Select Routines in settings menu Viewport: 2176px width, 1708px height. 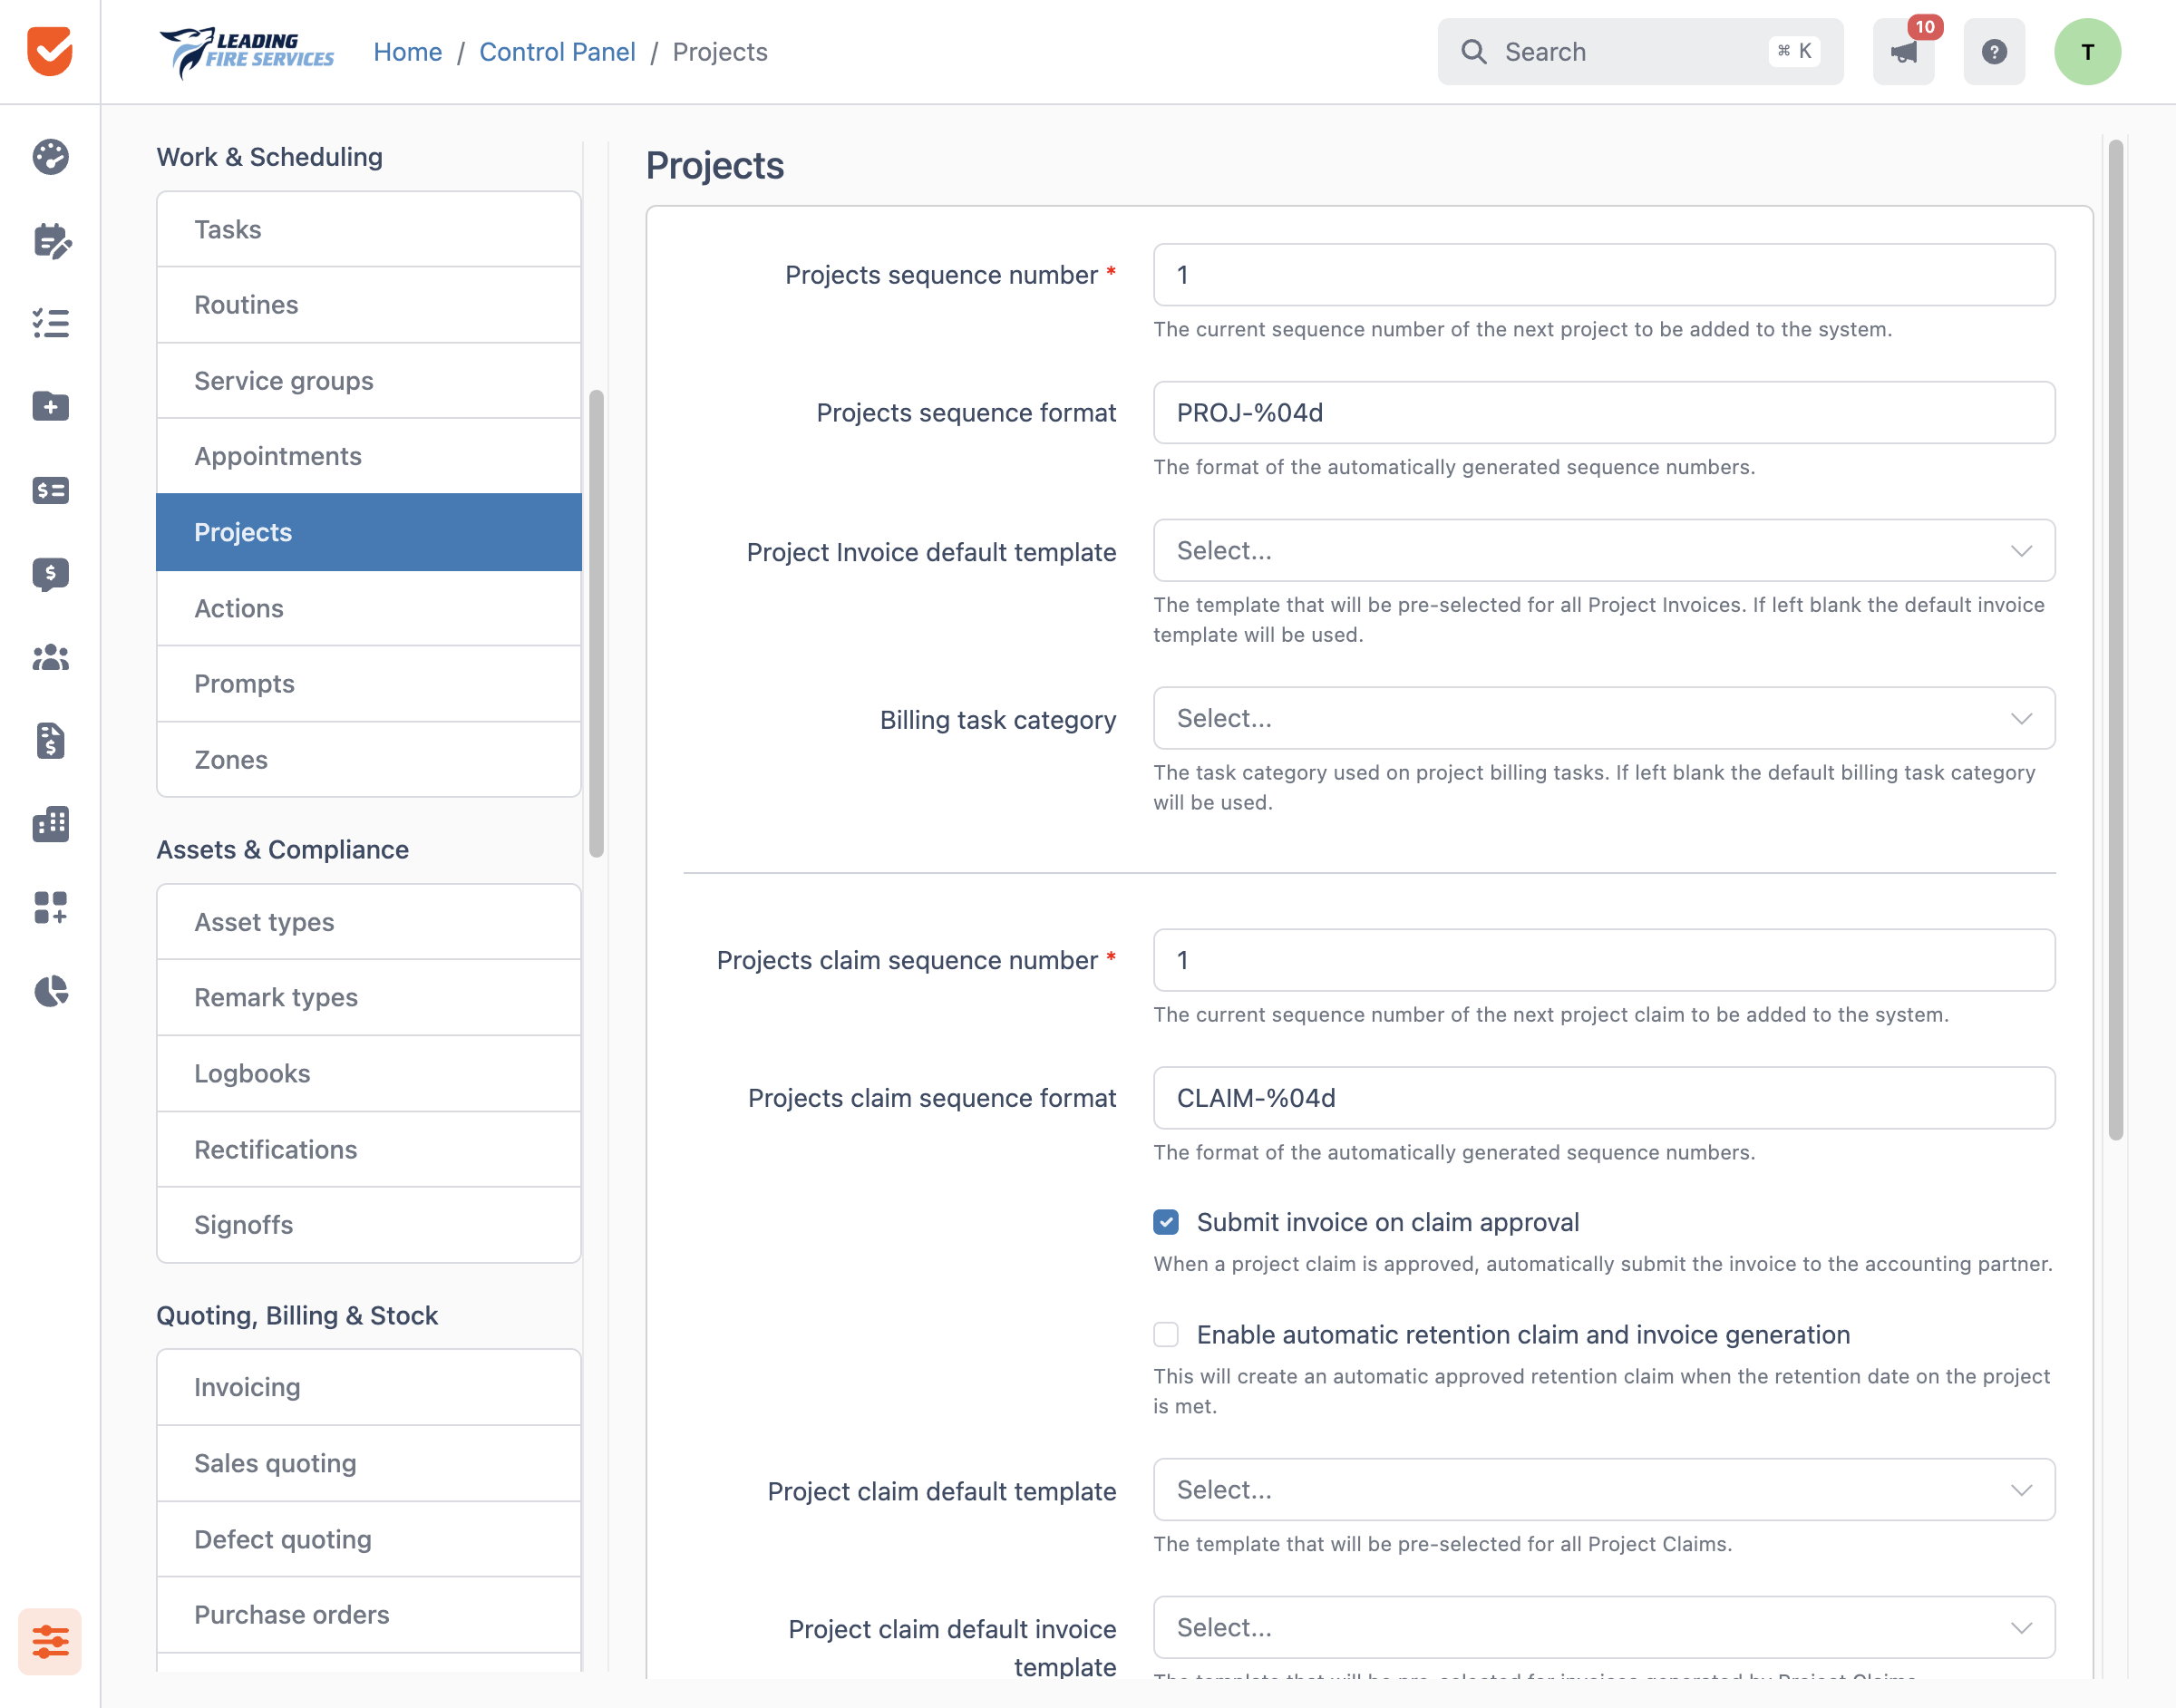click(369, 305)
